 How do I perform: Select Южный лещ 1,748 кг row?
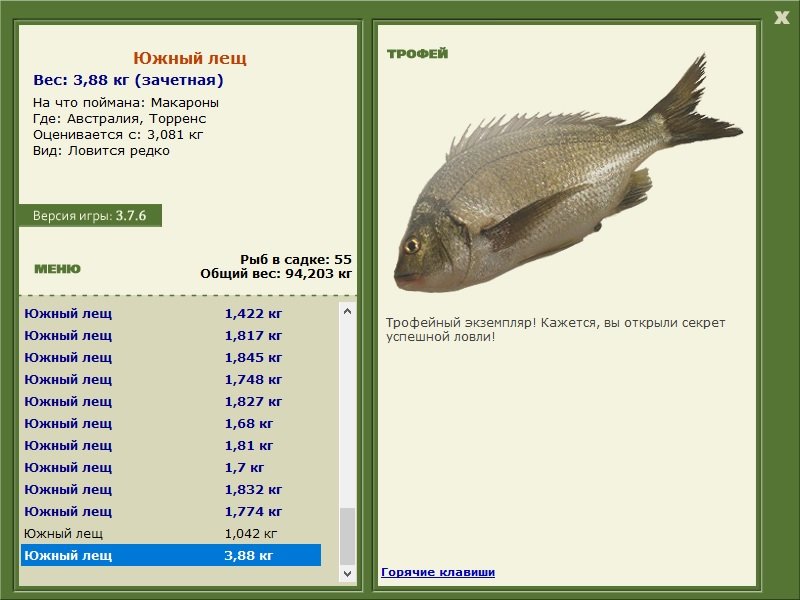pos(171,379)
